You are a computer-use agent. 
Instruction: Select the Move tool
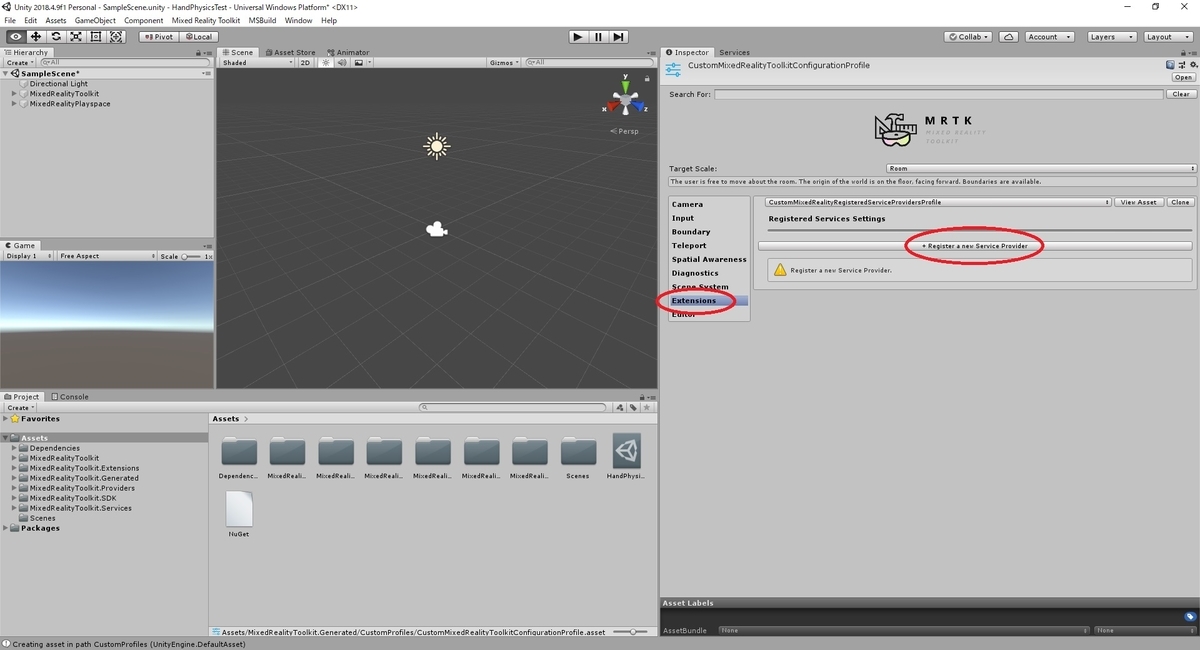(x=36, y=37)
